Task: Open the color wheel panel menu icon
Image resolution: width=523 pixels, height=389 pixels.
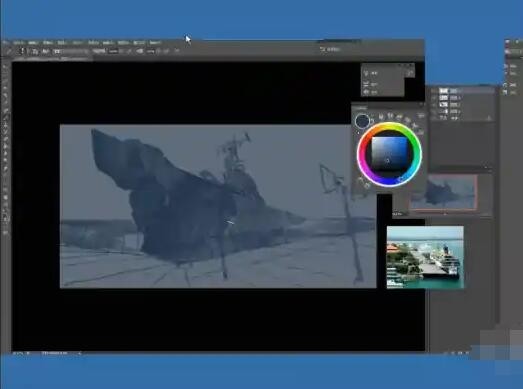Action: (x=421, y=116)
